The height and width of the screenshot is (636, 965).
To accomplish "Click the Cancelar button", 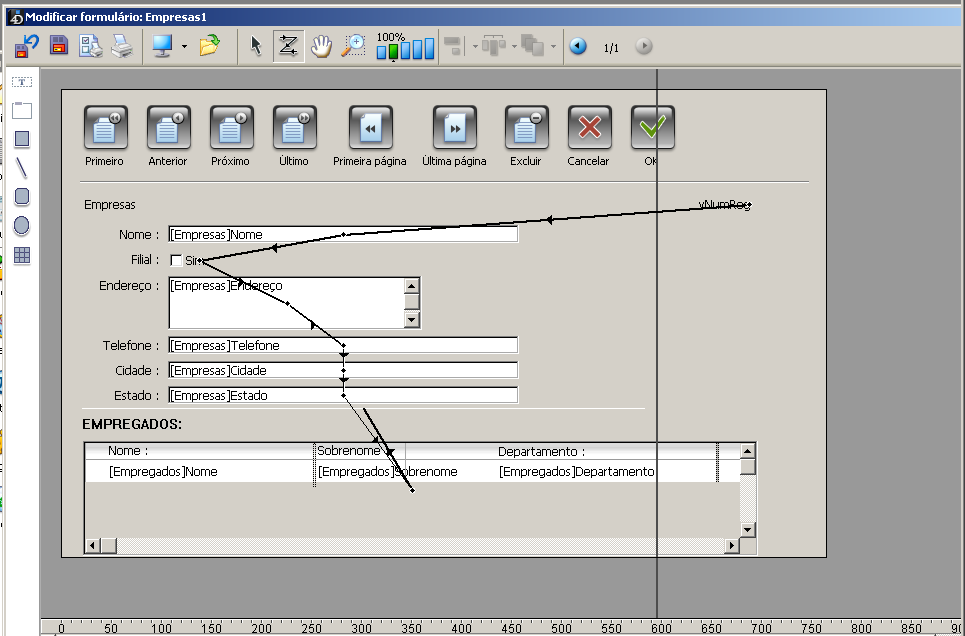I will [x=589, y=128].
